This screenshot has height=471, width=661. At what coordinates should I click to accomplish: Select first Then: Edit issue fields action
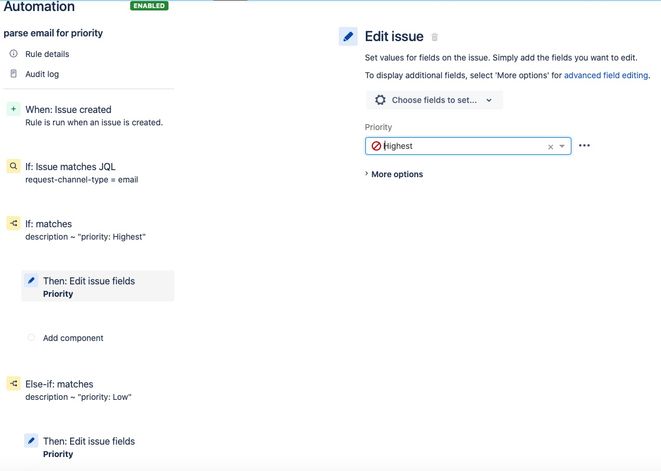98,286
